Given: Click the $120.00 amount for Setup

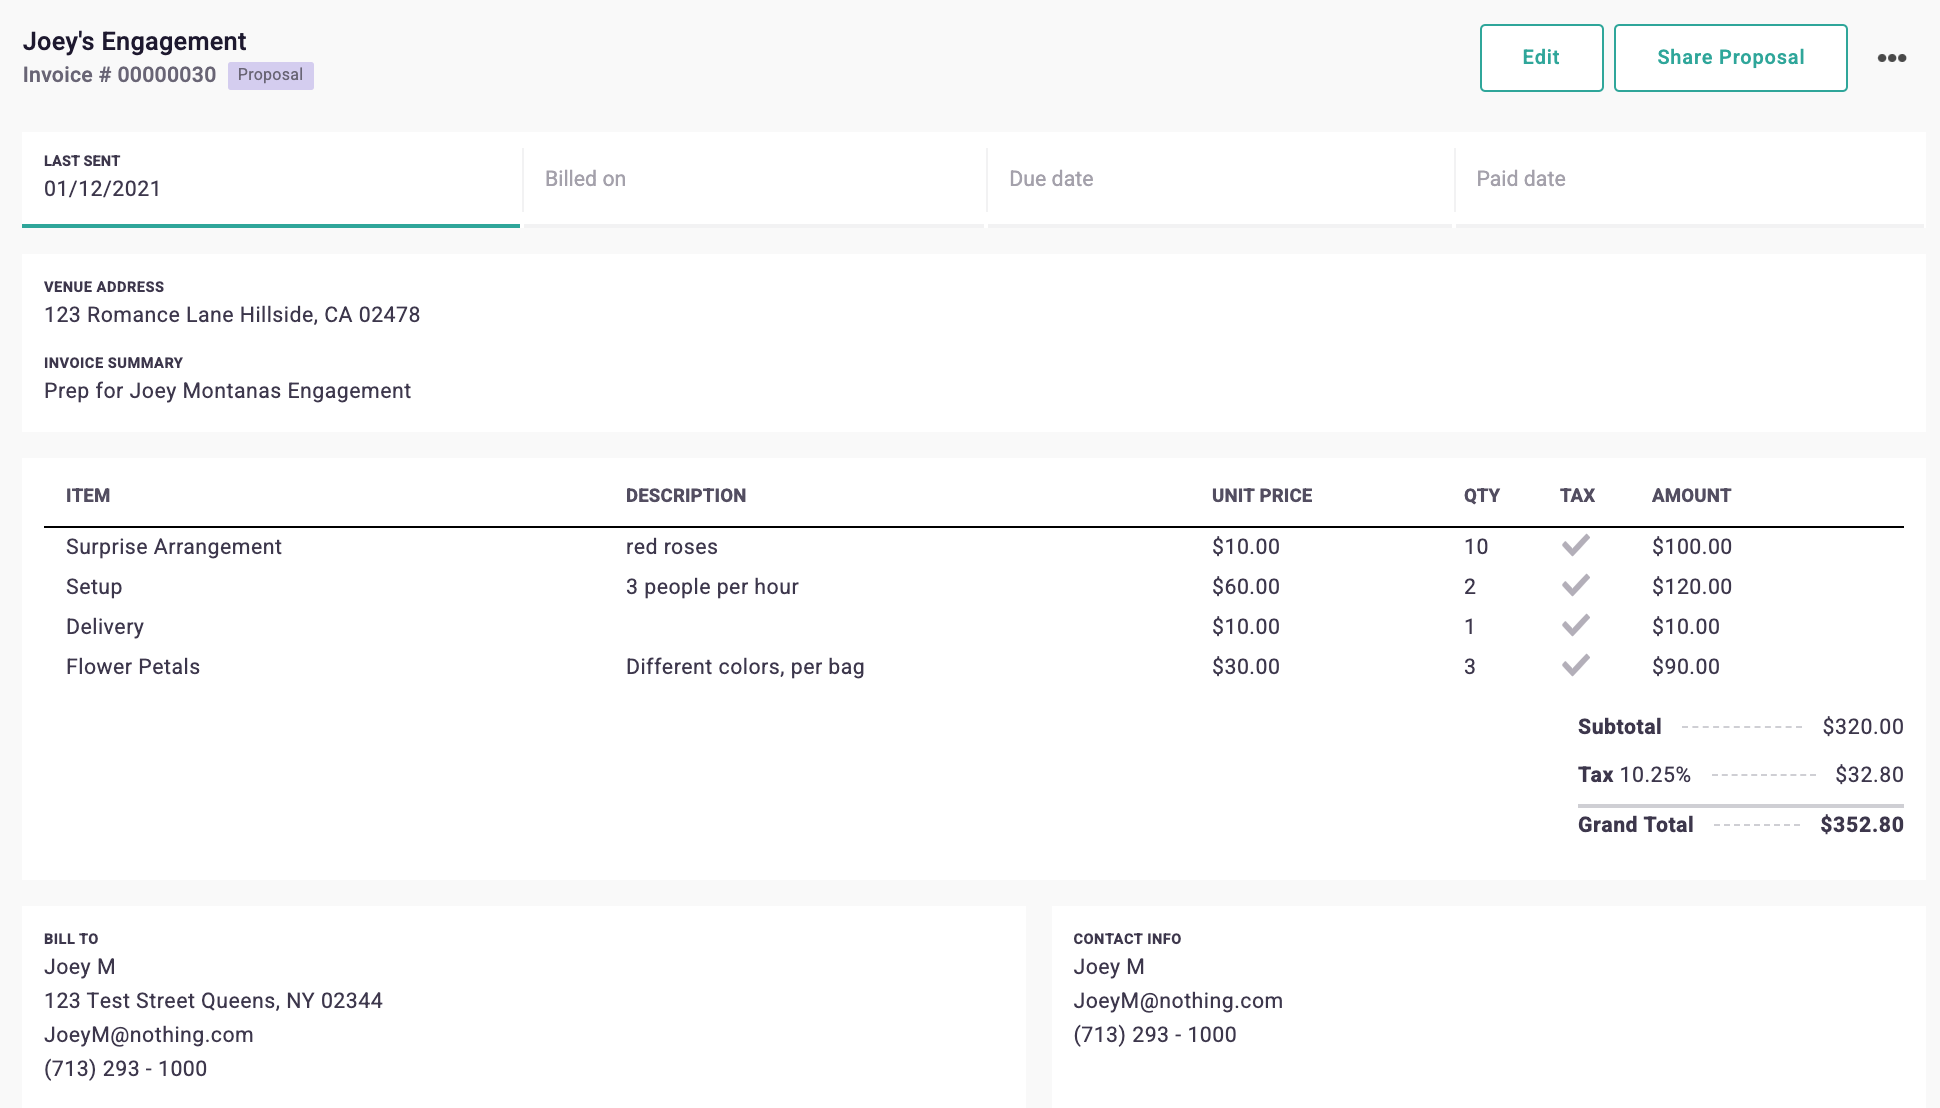Looking at the screenshot, I should pyautogui.click(x=1692, y=587).
